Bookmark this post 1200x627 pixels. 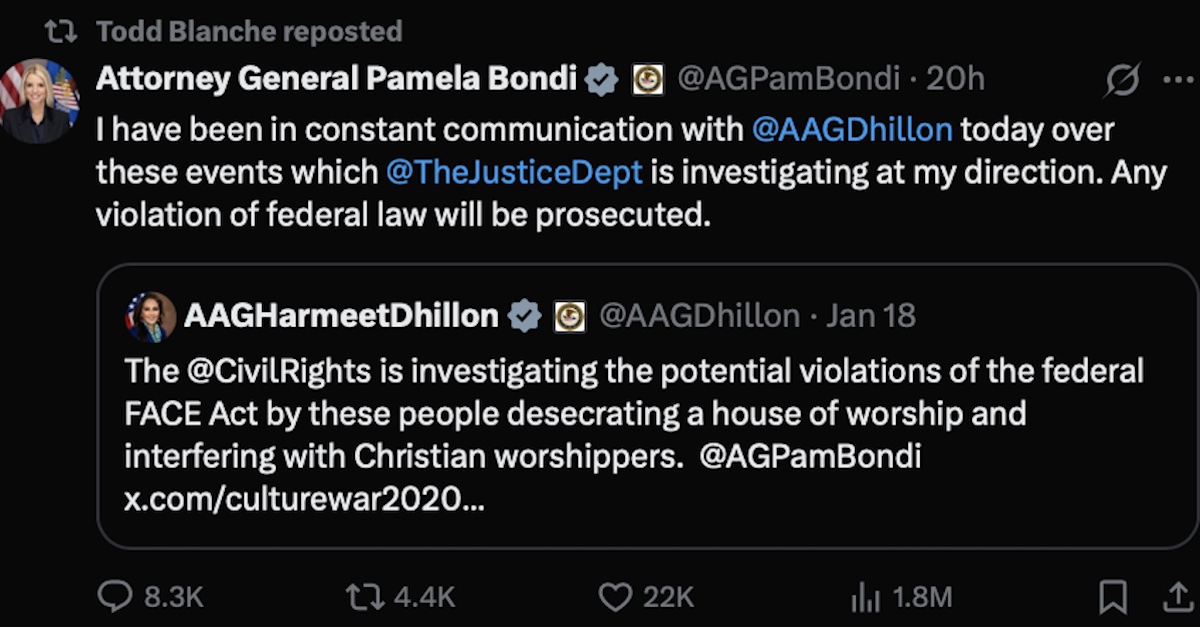tap(1112, 597)
